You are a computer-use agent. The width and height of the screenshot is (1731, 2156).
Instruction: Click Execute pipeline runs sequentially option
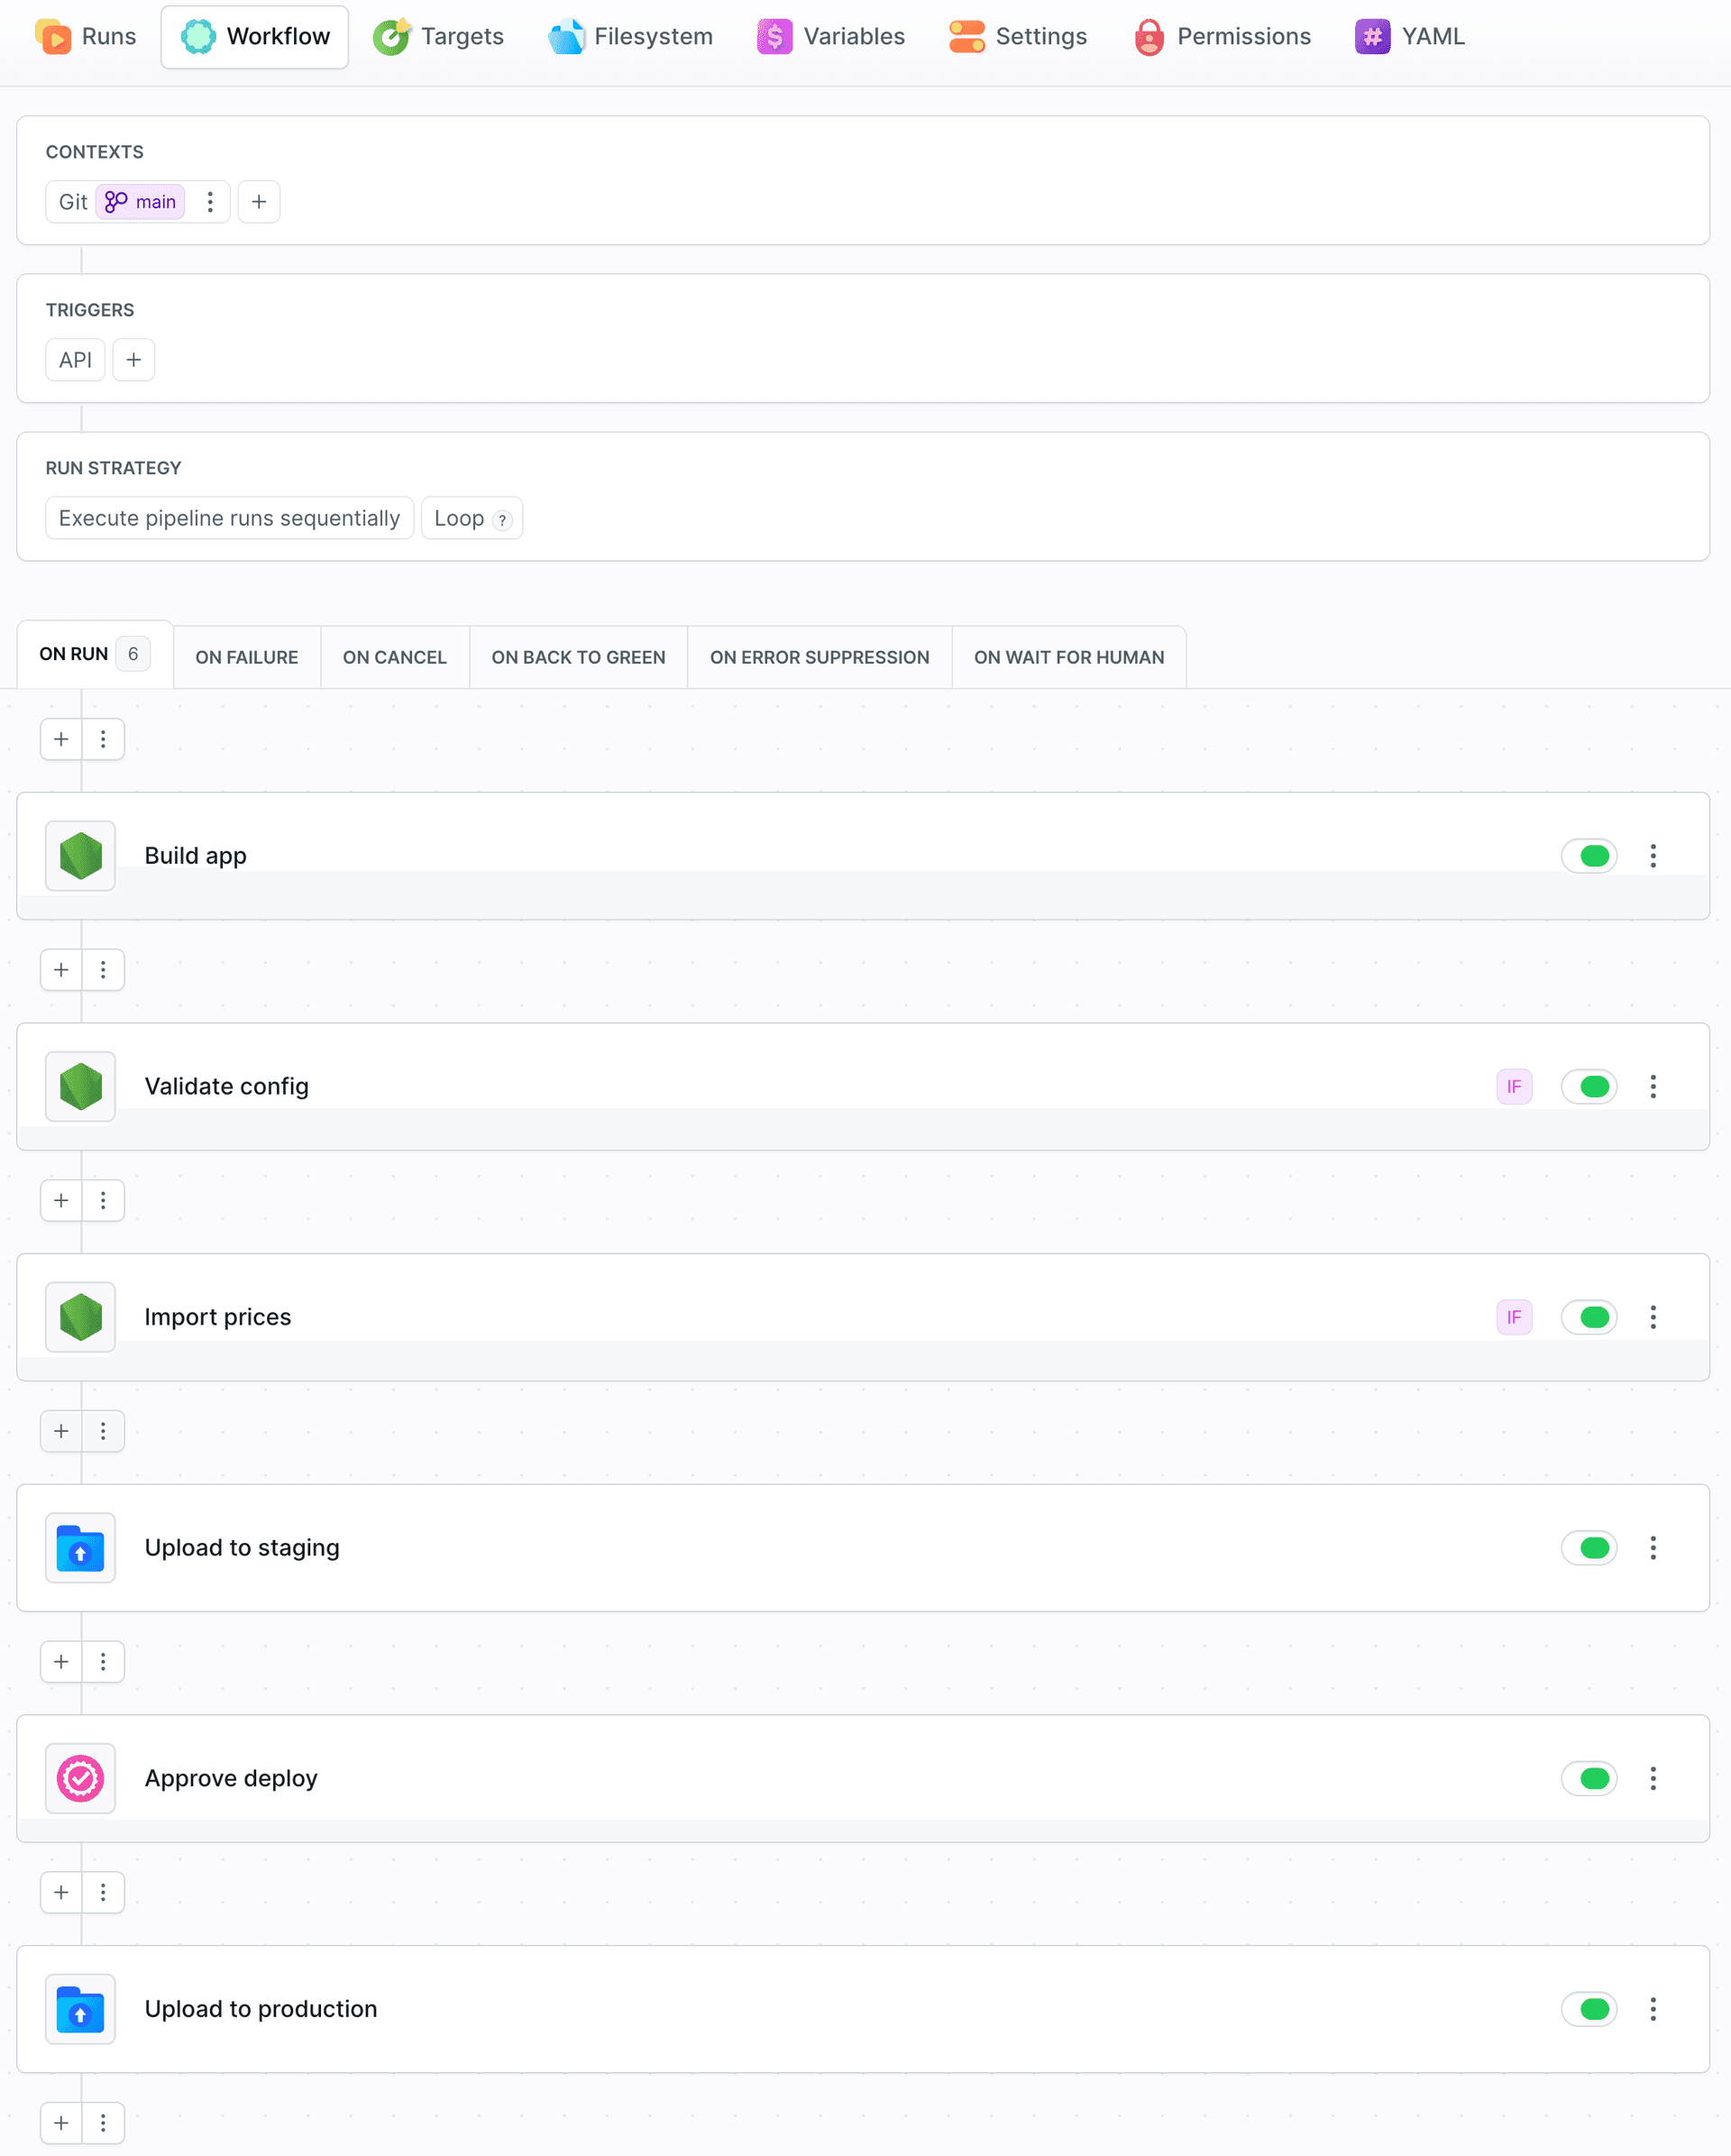click(229, 518)
